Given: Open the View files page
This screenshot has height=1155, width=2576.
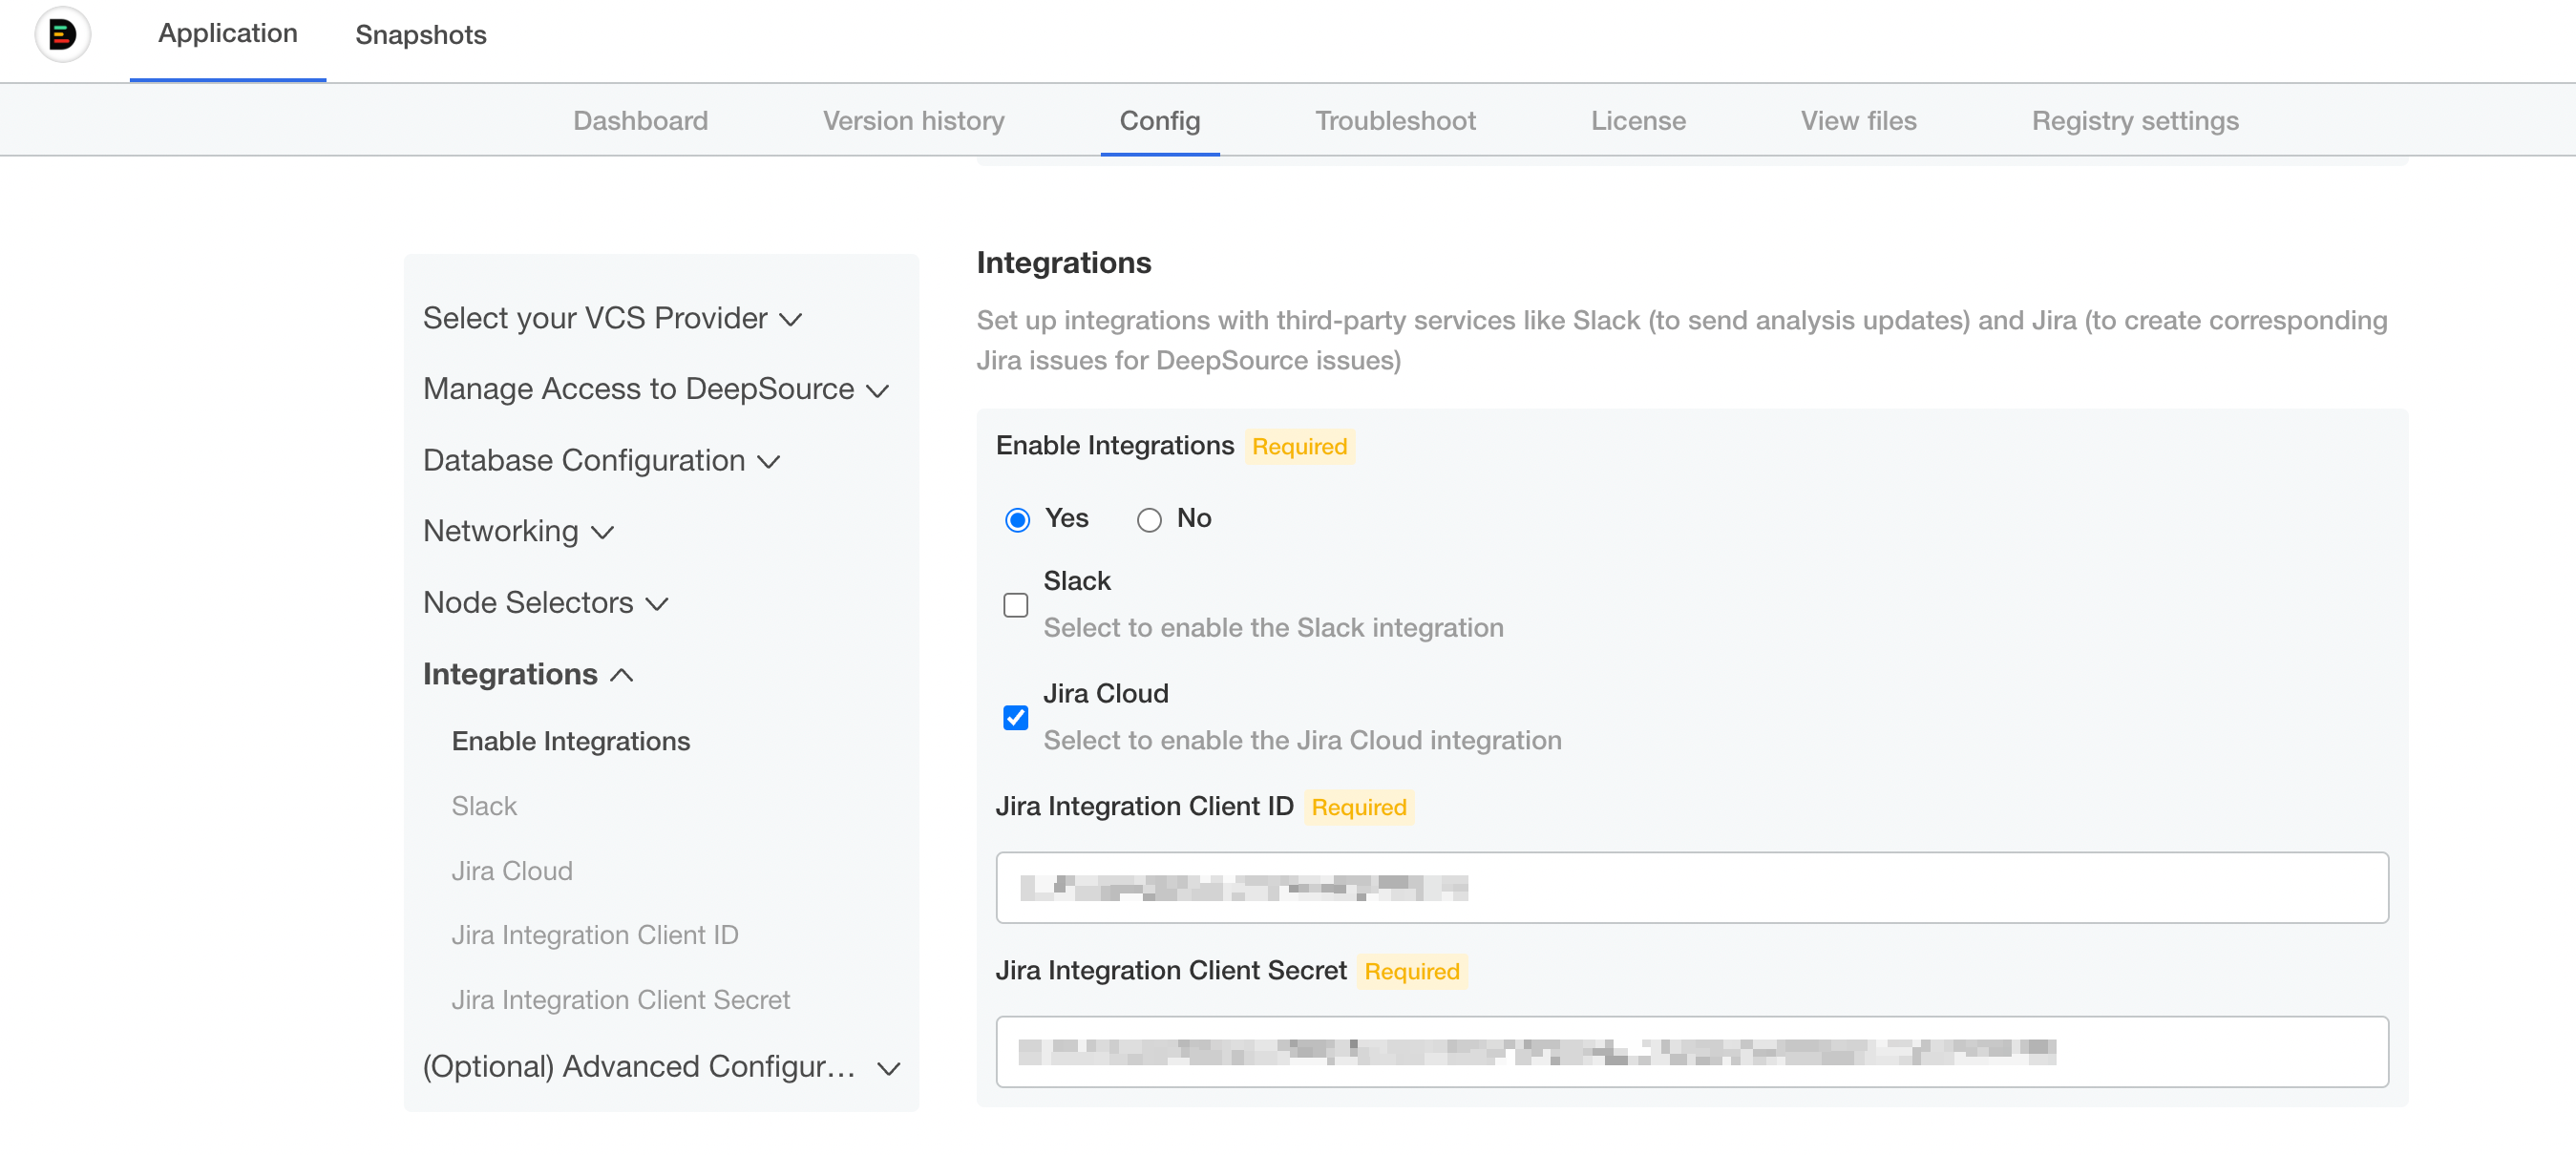Looking at the screenshot, I should (1858, 120).
